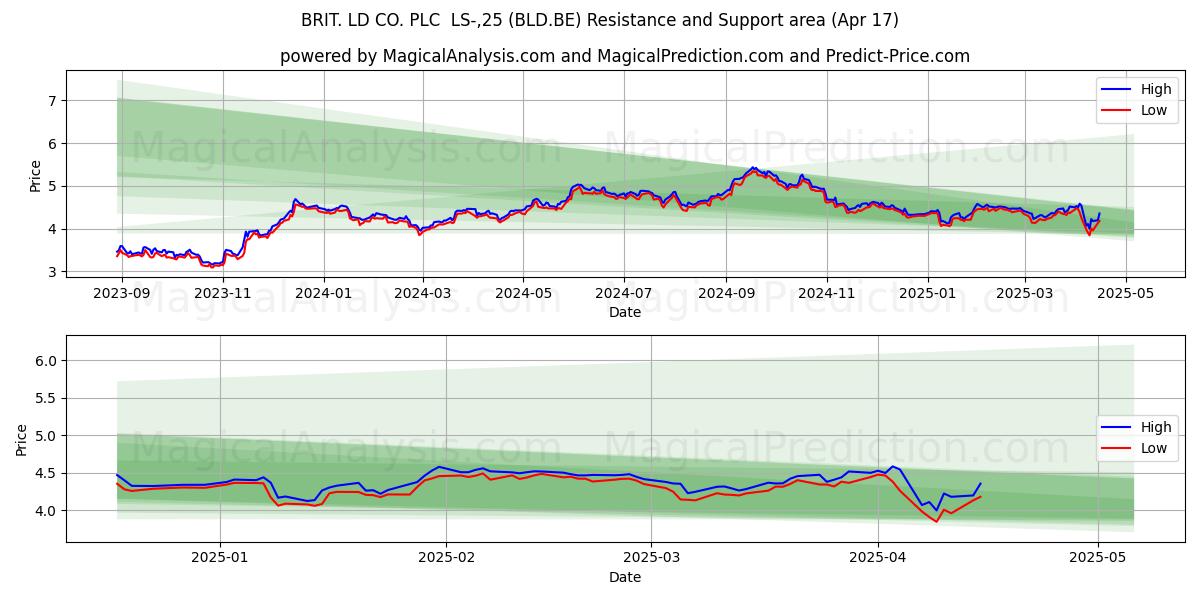Click the September 2024 price peak in upper chart
Viewport: 1200px width, 600px height.
(x=753, y=168)
